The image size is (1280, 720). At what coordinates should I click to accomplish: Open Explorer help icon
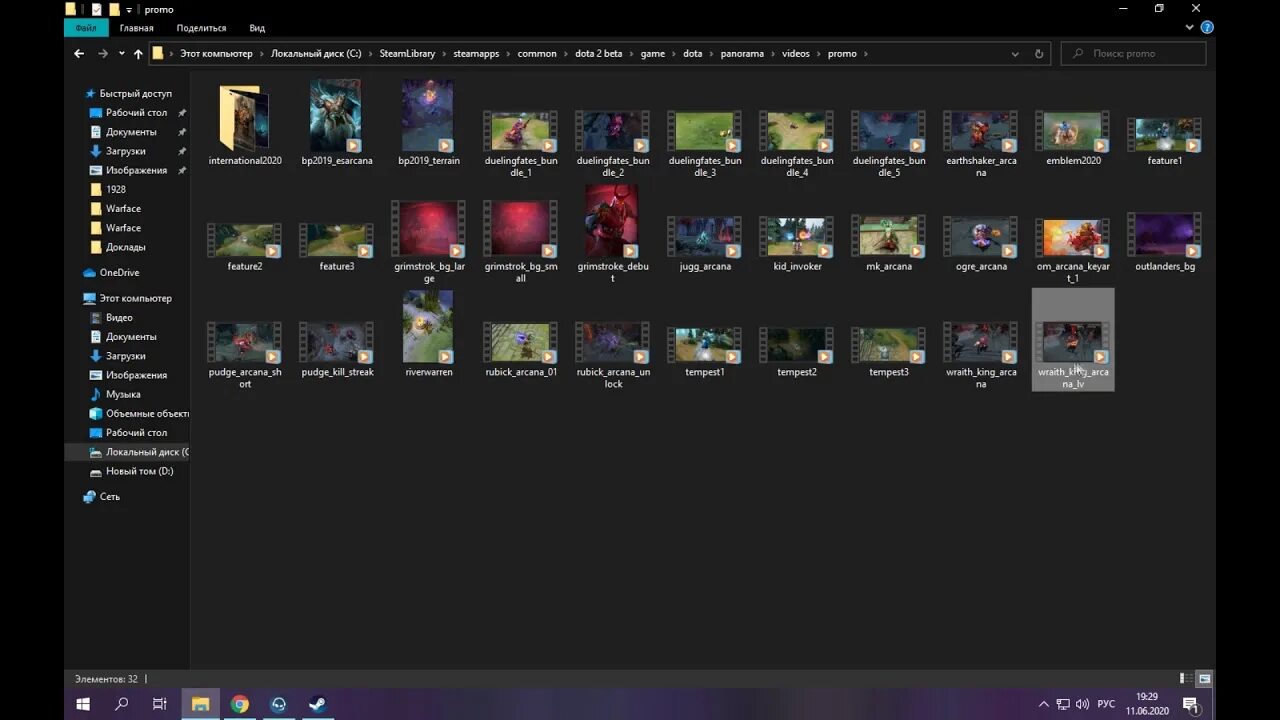[x=1207, y=28]
